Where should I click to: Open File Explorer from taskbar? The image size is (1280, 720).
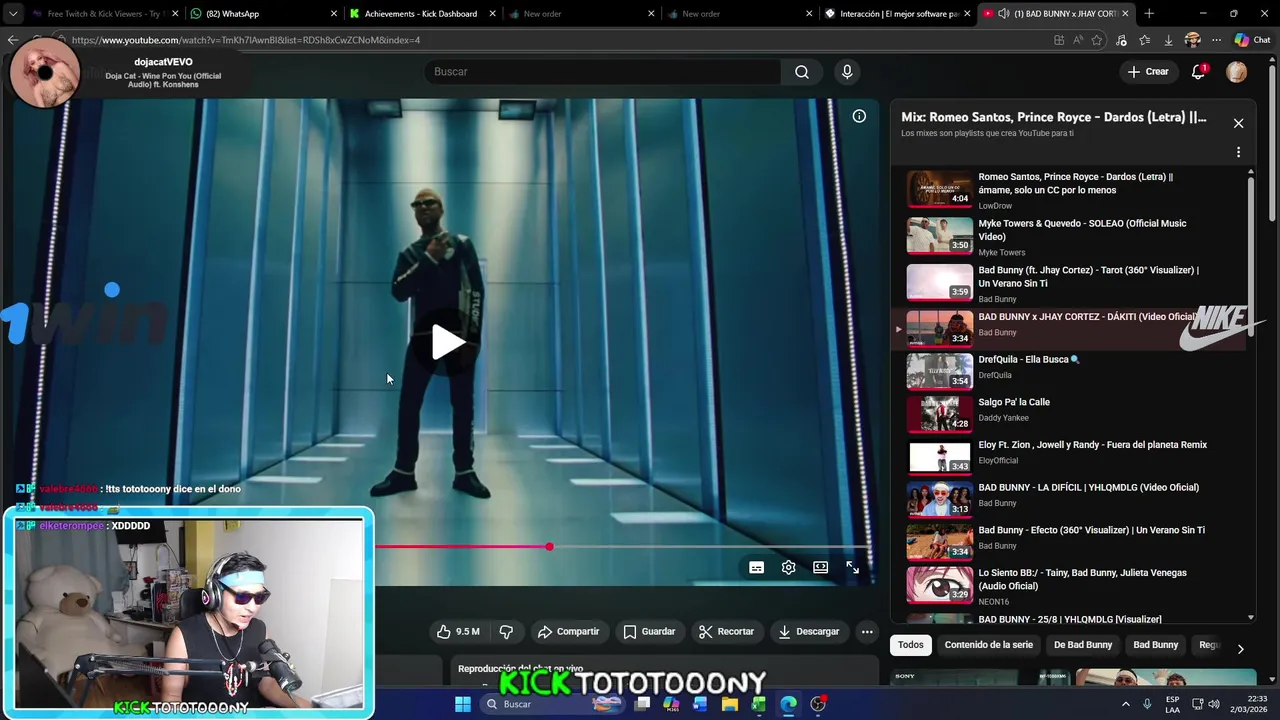(x=730, y=704)
